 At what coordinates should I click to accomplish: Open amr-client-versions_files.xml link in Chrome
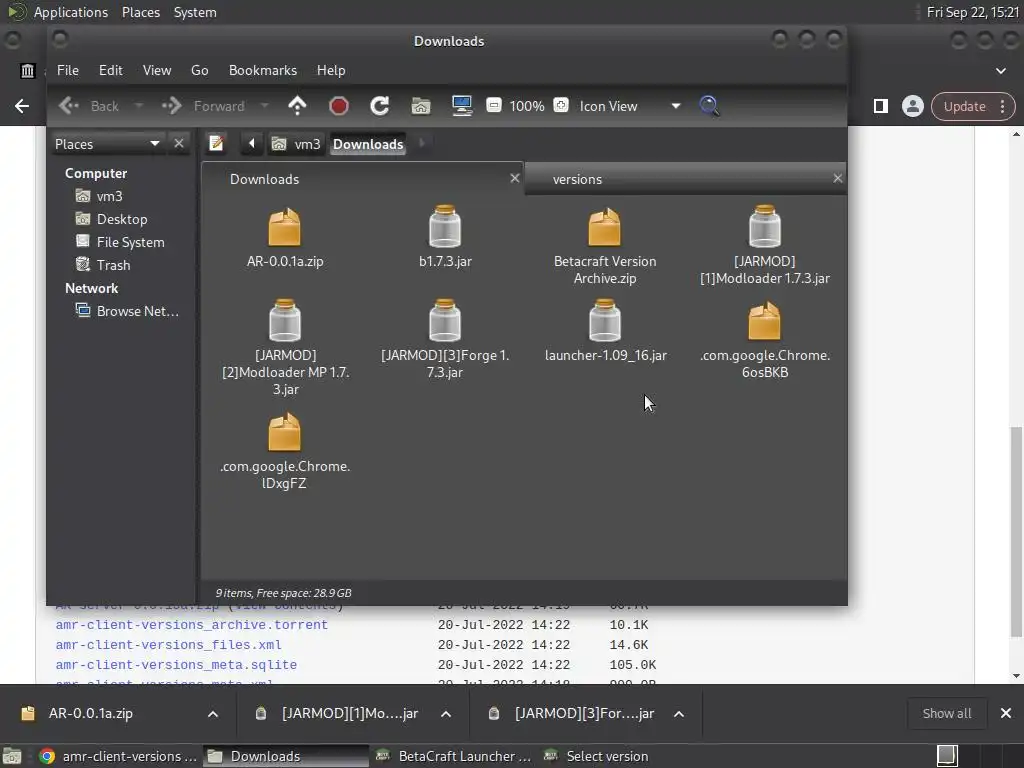(x=168, y=645)
